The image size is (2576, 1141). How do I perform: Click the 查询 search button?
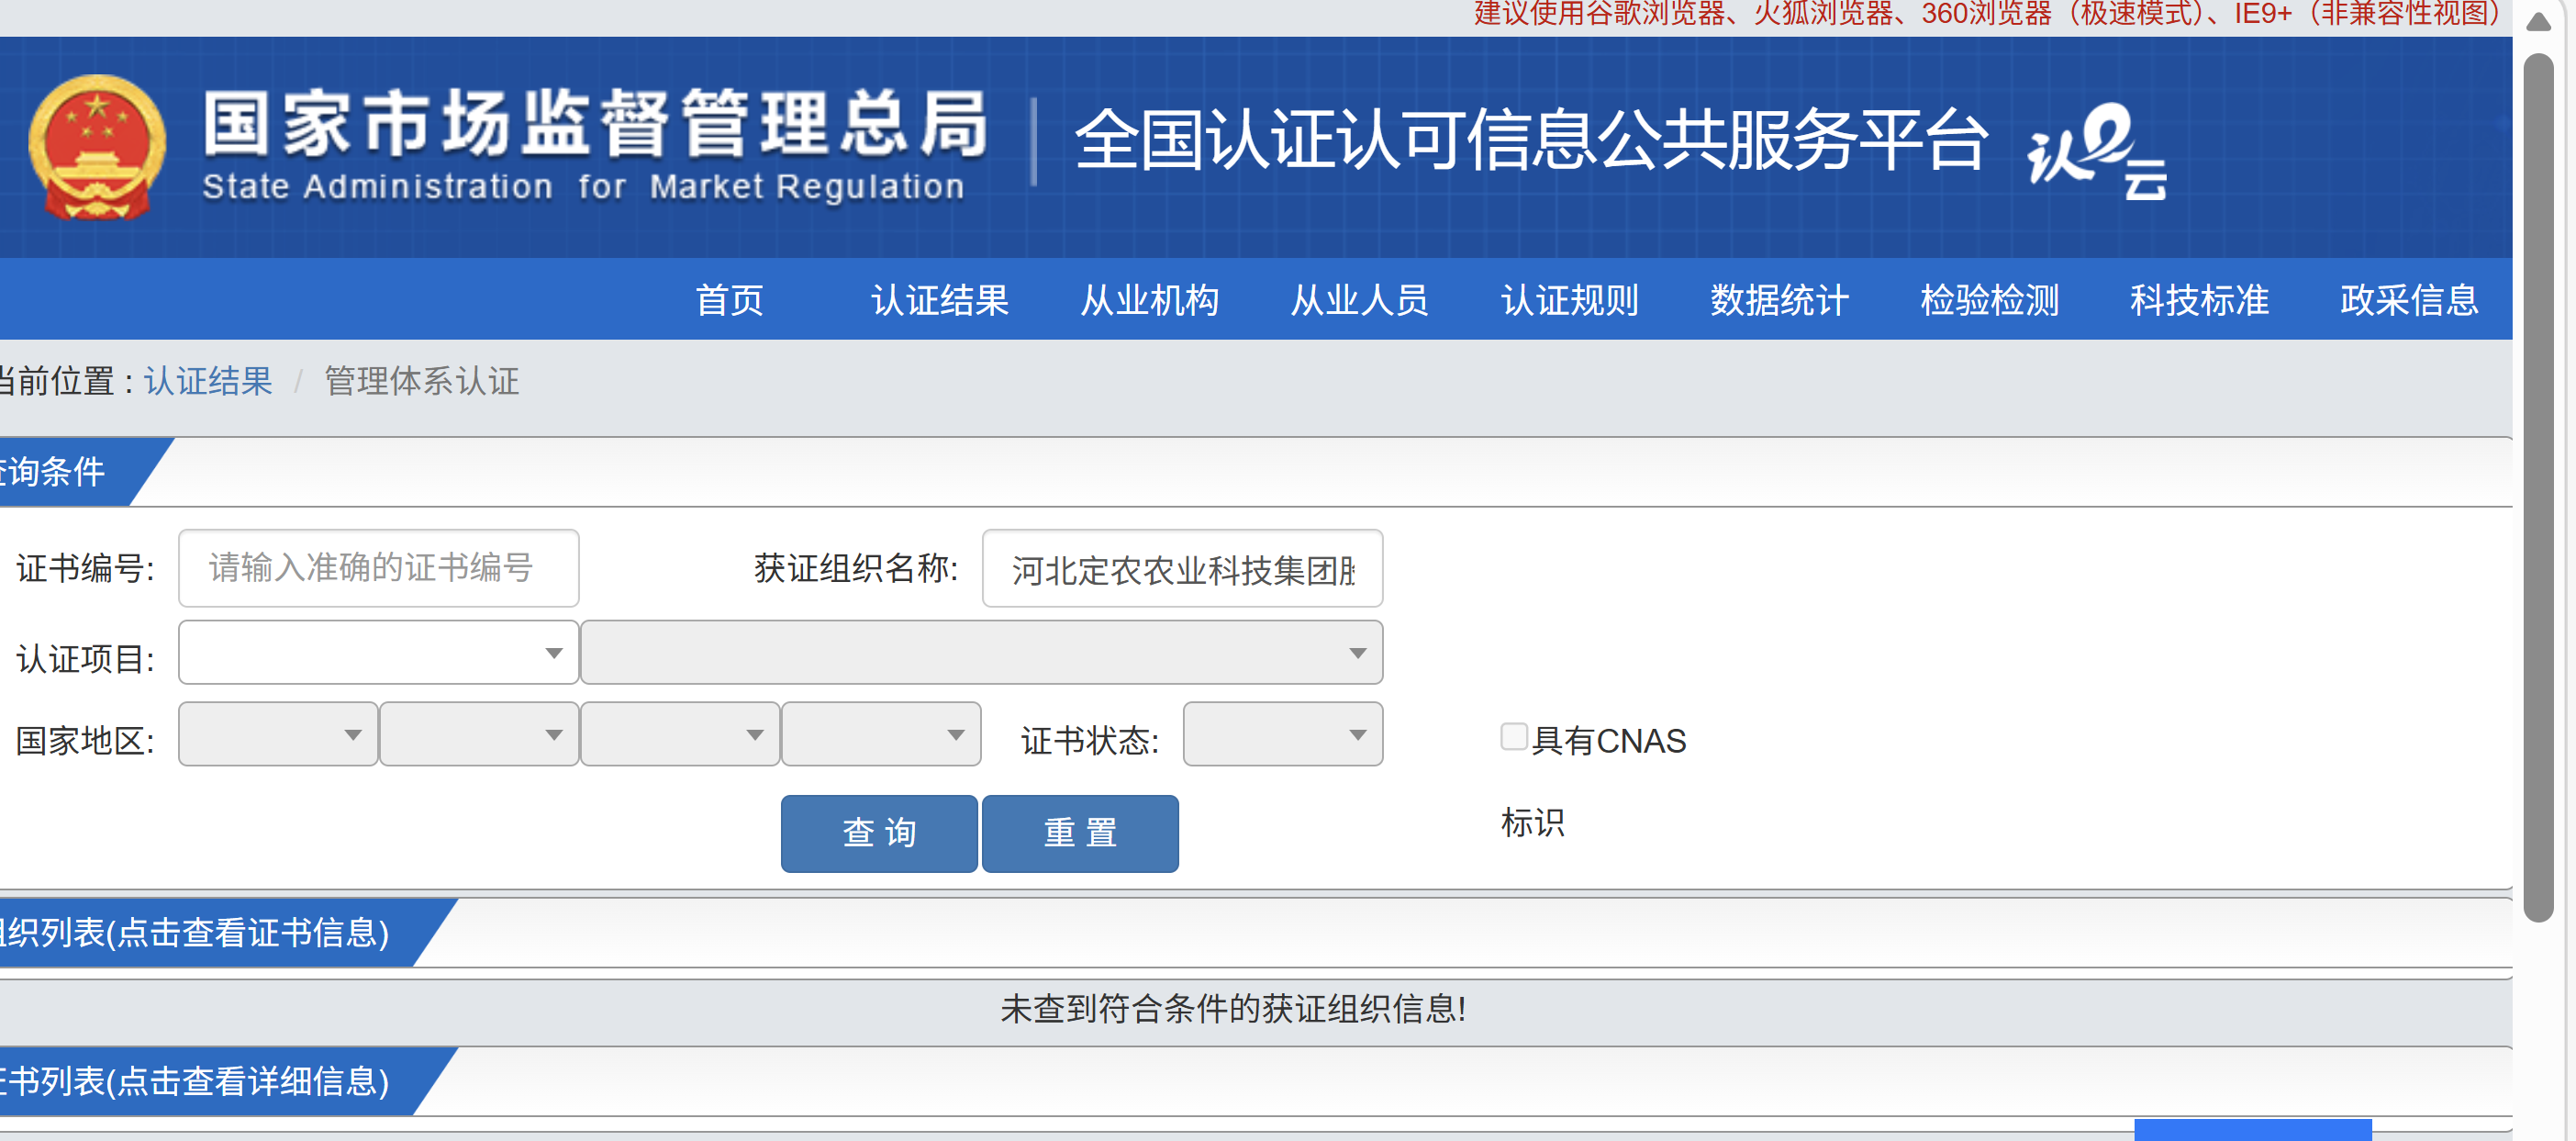(878, 833)
